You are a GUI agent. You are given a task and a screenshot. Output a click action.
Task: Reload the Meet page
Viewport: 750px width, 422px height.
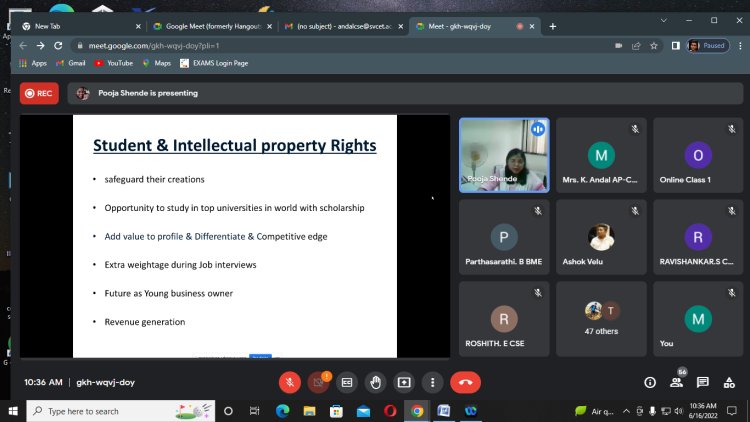coord(58,45)
